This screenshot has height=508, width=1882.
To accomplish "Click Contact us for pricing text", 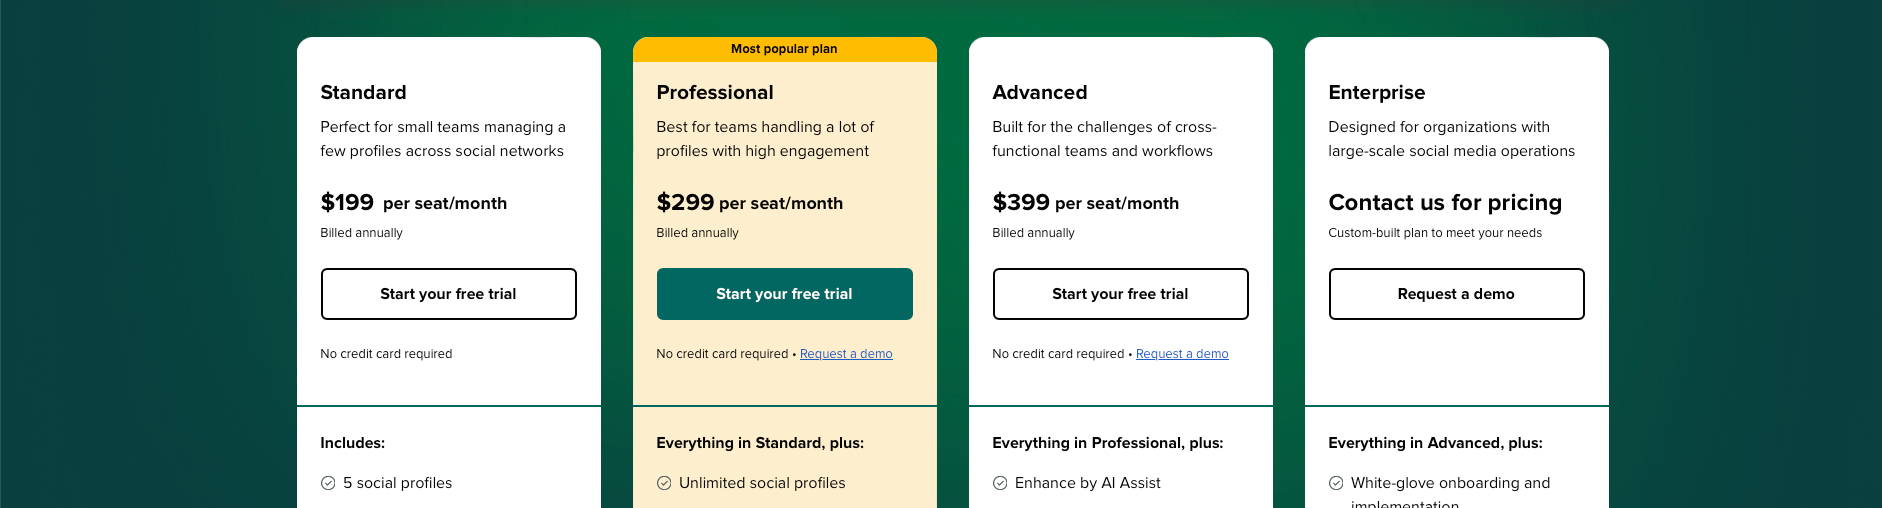I will (x=1445, y=203).
